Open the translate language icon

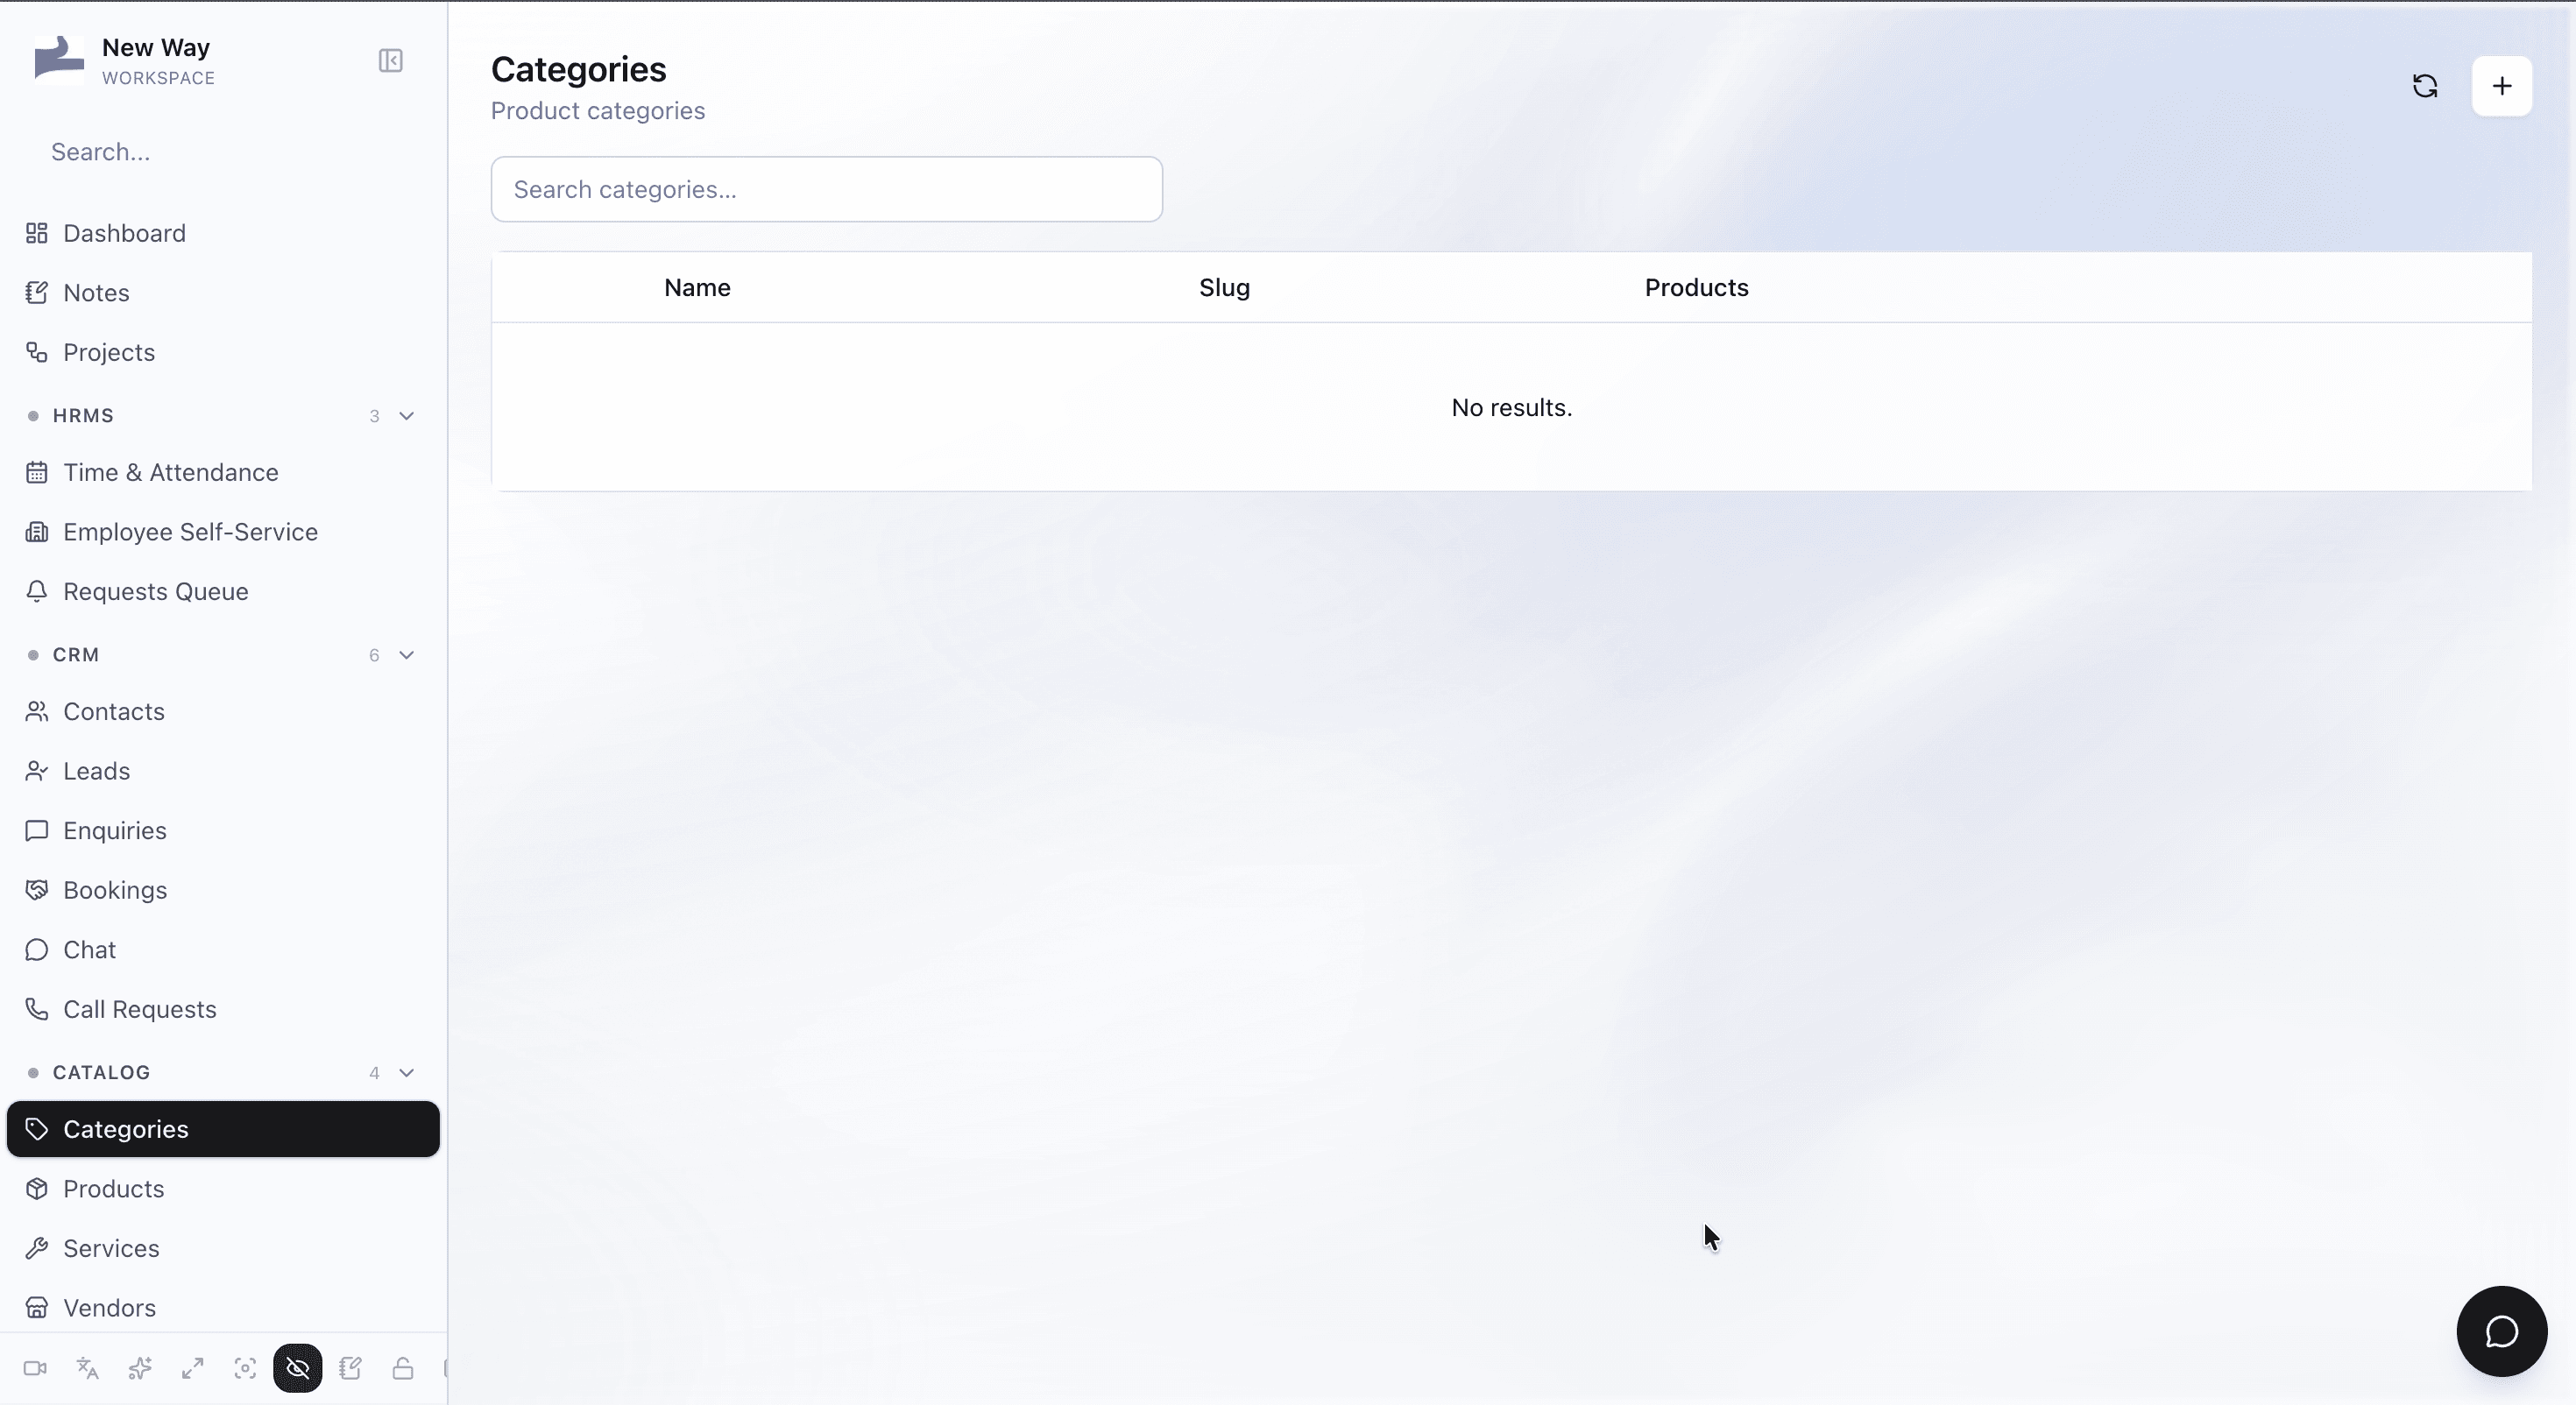pyautogui.click(x=88, y=1368)
